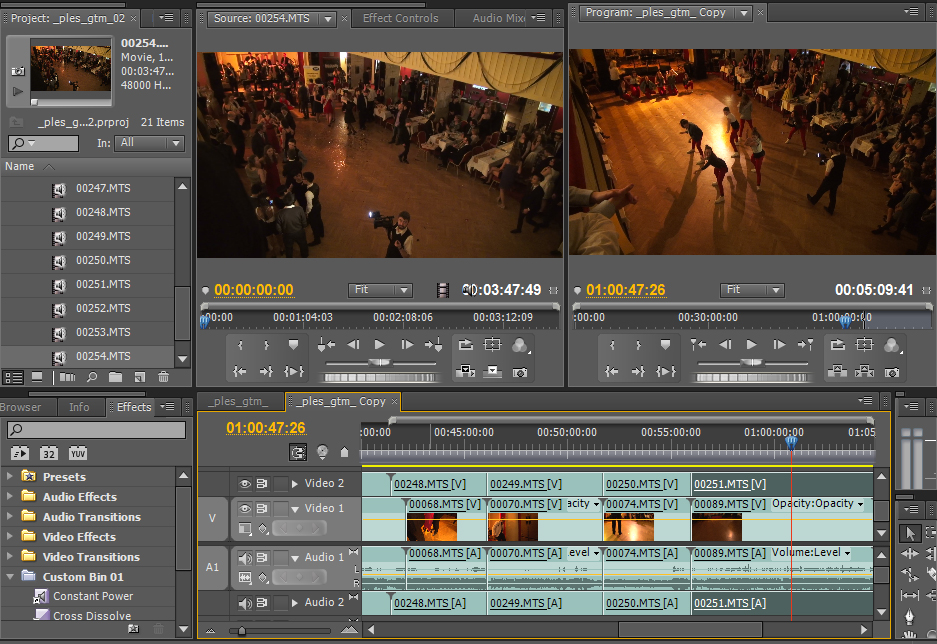Export a frame from Source monitor
The height and width of the screenshot is (644, 937).
click(x=520, y=372)
